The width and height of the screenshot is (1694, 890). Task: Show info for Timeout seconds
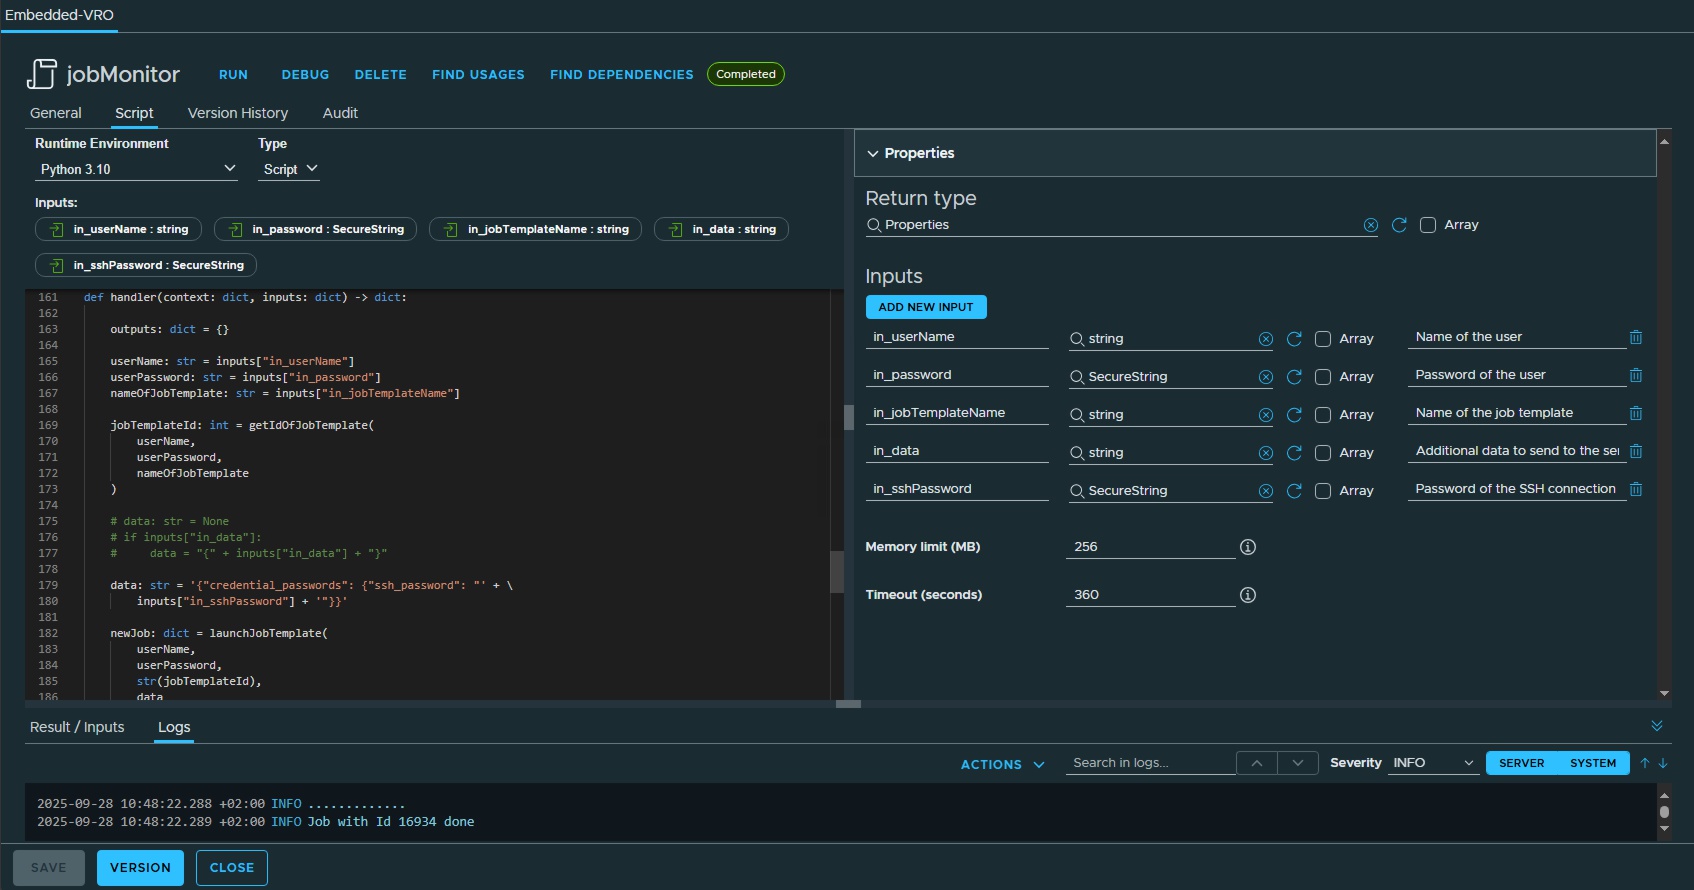[1248, 595]
